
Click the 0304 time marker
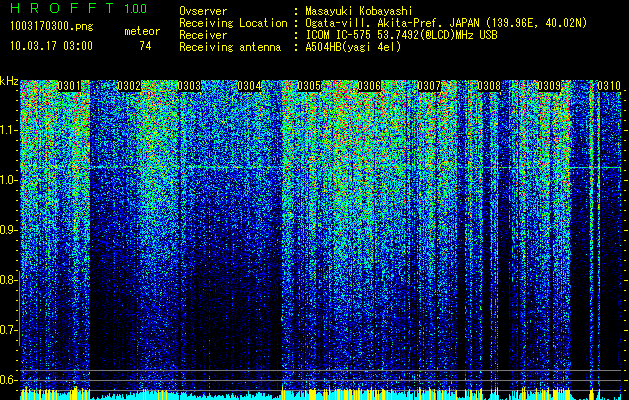(249, 86)
